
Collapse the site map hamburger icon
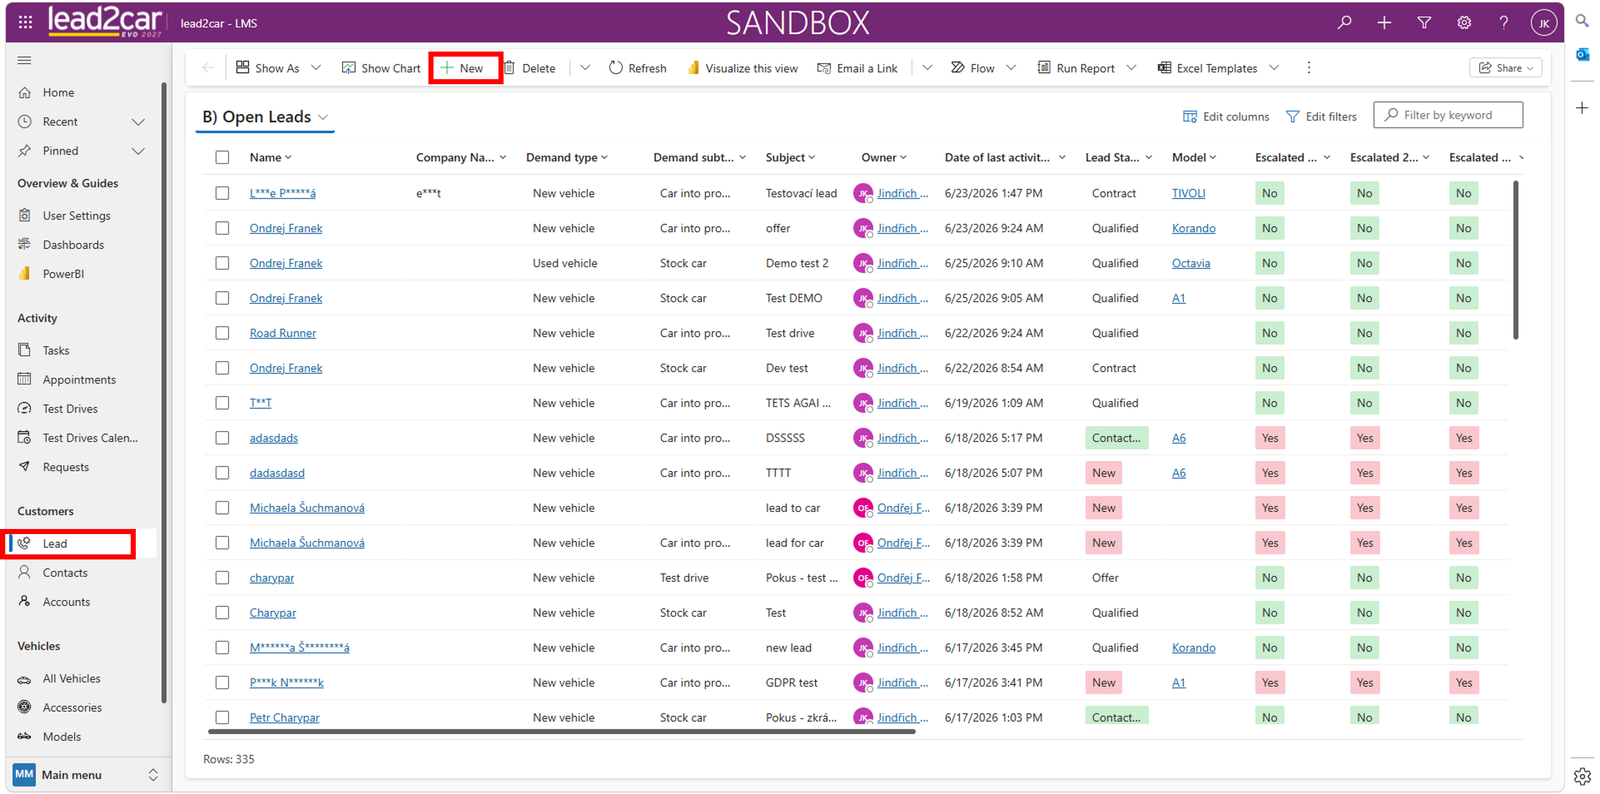tap(24, 60)
